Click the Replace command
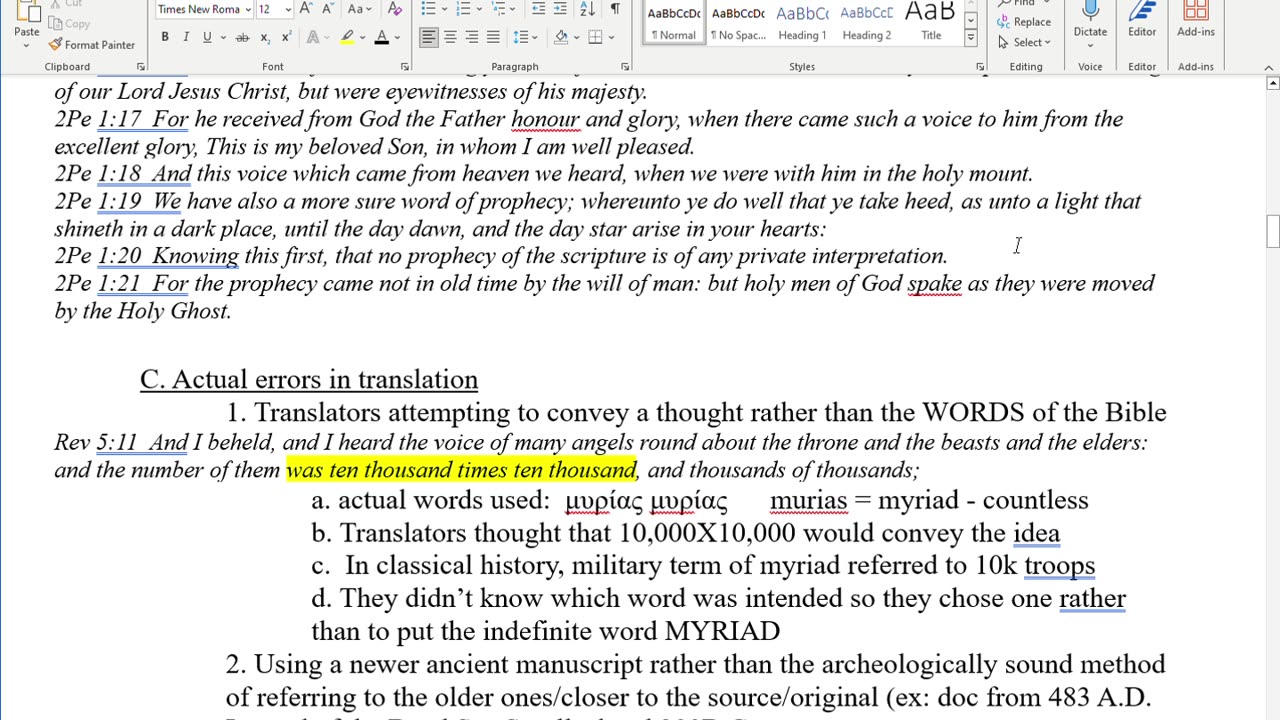The image size is (1280, 720). pyautogui.click(x=1024, y=22)
